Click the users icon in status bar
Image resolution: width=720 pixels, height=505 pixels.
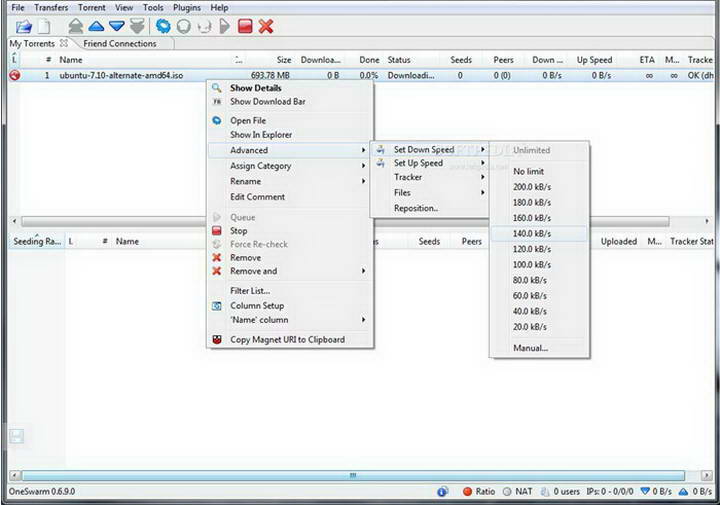[x=545, y=492]
